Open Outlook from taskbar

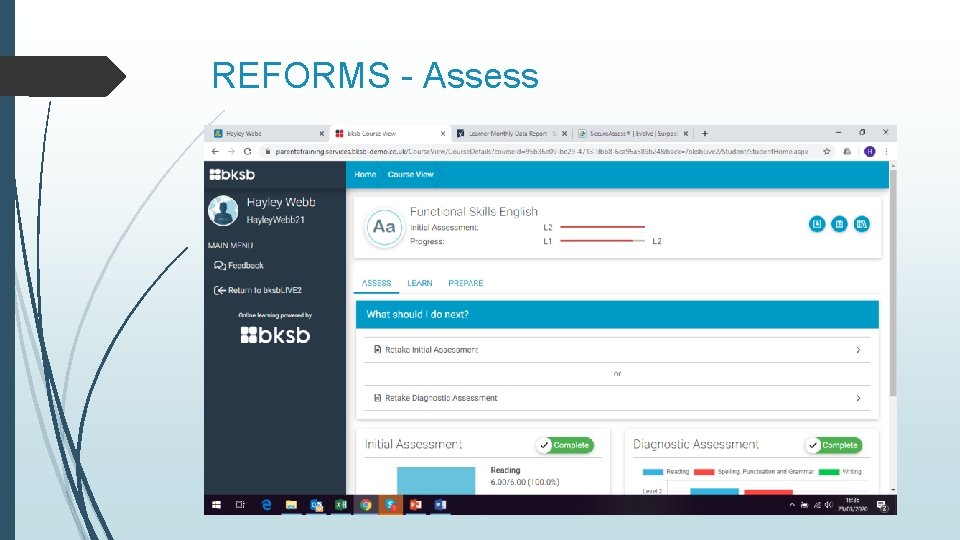coord(316,505)
